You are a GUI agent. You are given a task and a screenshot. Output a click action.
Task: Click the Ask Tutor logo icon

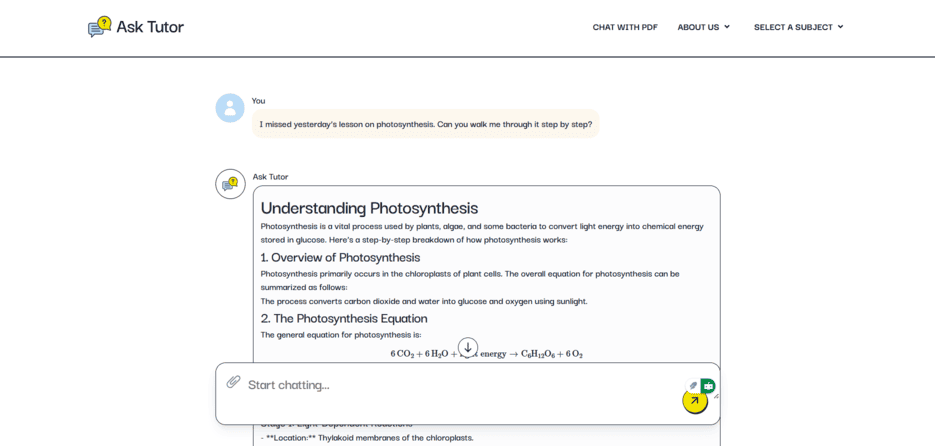coord(99,27)
